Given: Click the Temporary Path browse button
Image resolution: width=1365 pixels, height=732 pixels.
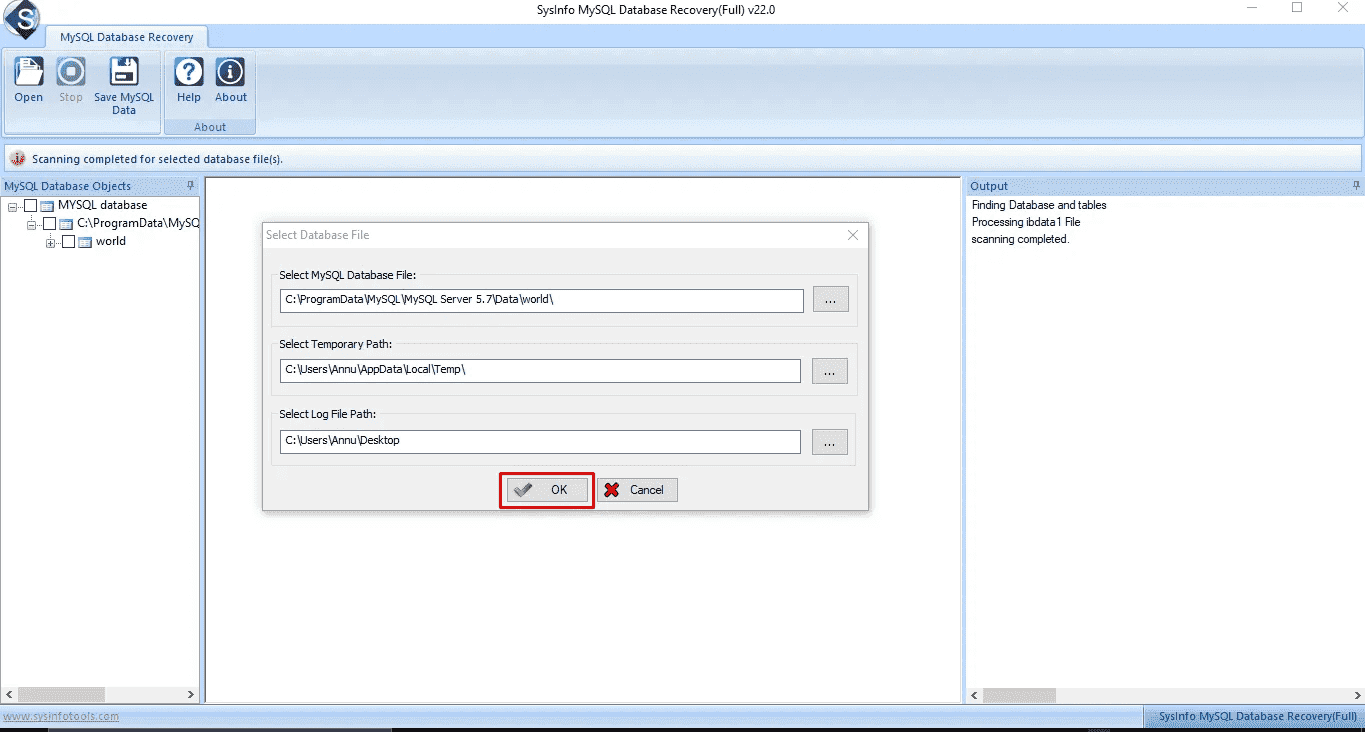Looking at the screenshot, I should click(x=830, y=370).
